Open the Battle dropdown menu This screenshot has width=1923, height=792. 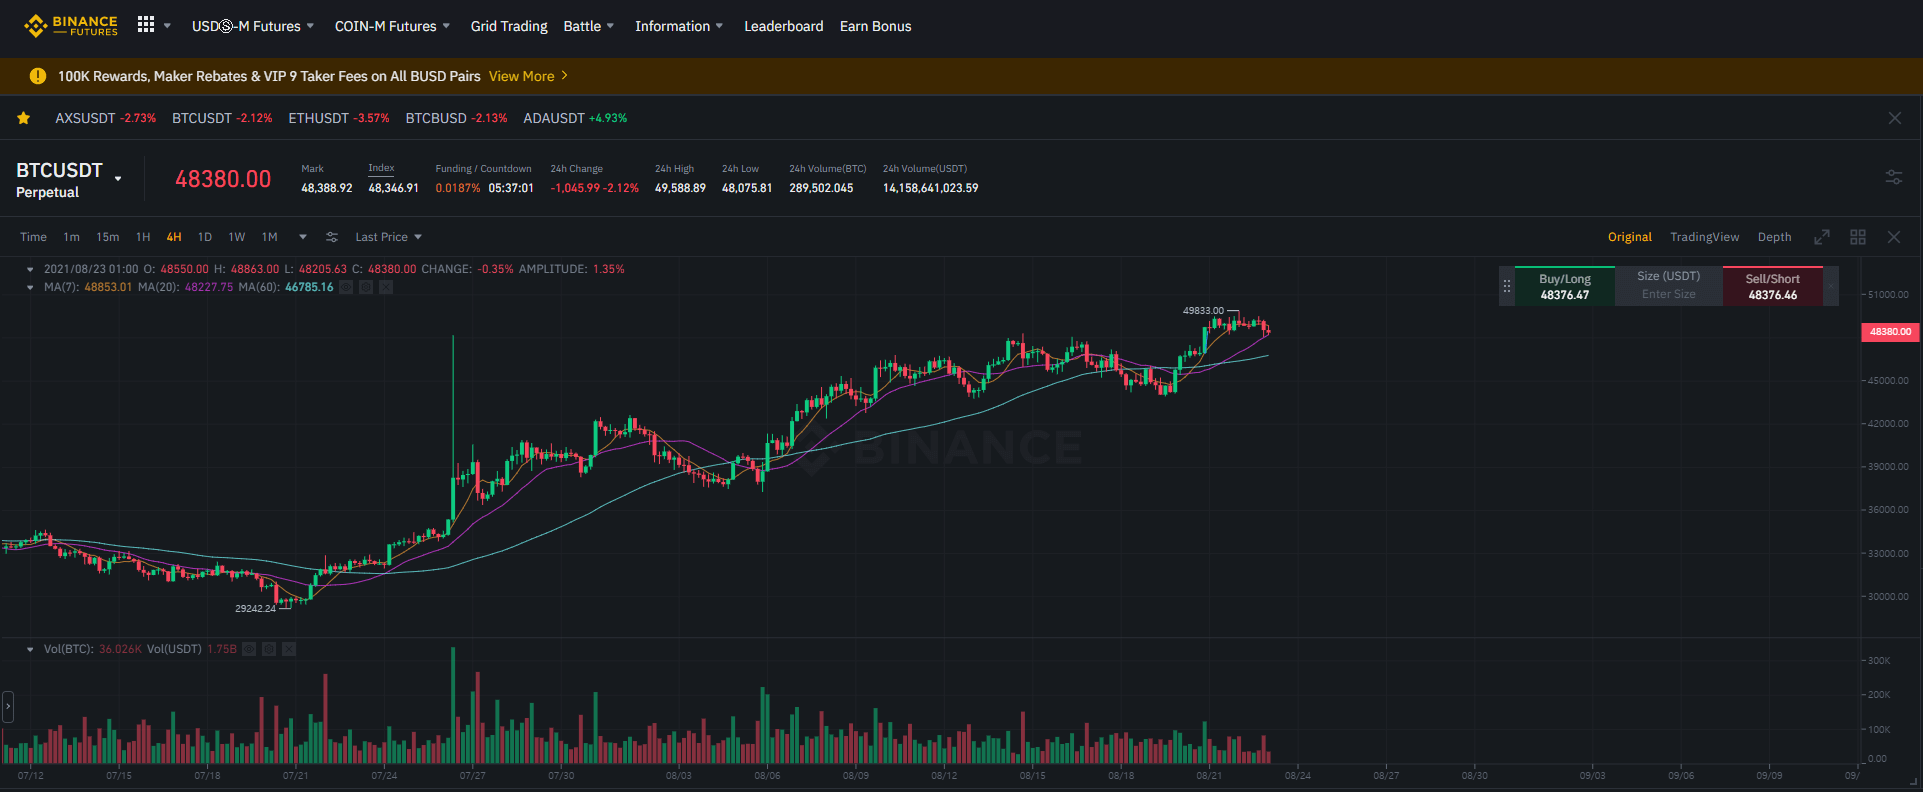tap(589, 26)
